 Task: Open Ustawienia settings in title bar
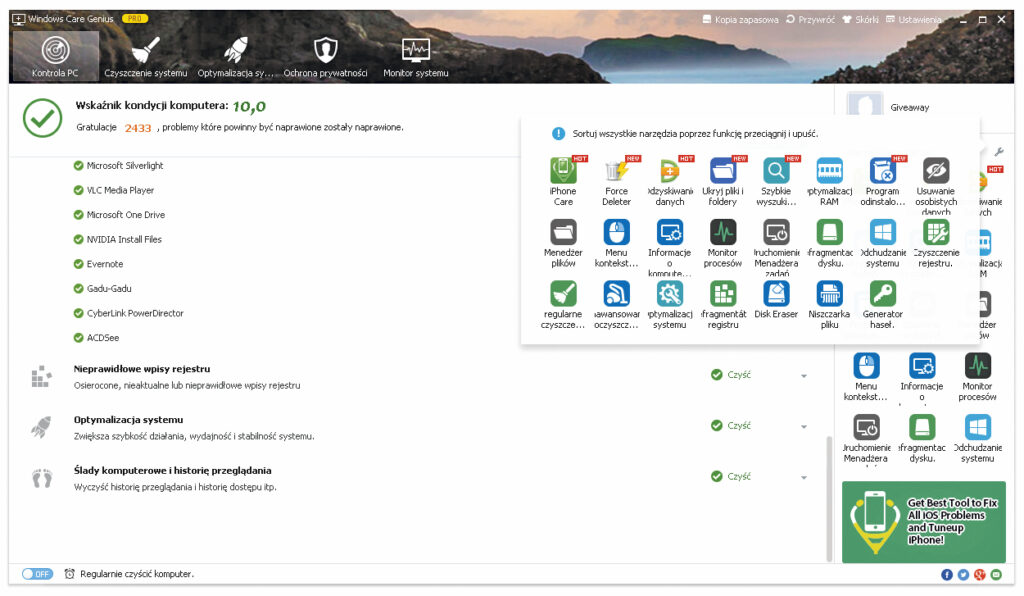913,19
